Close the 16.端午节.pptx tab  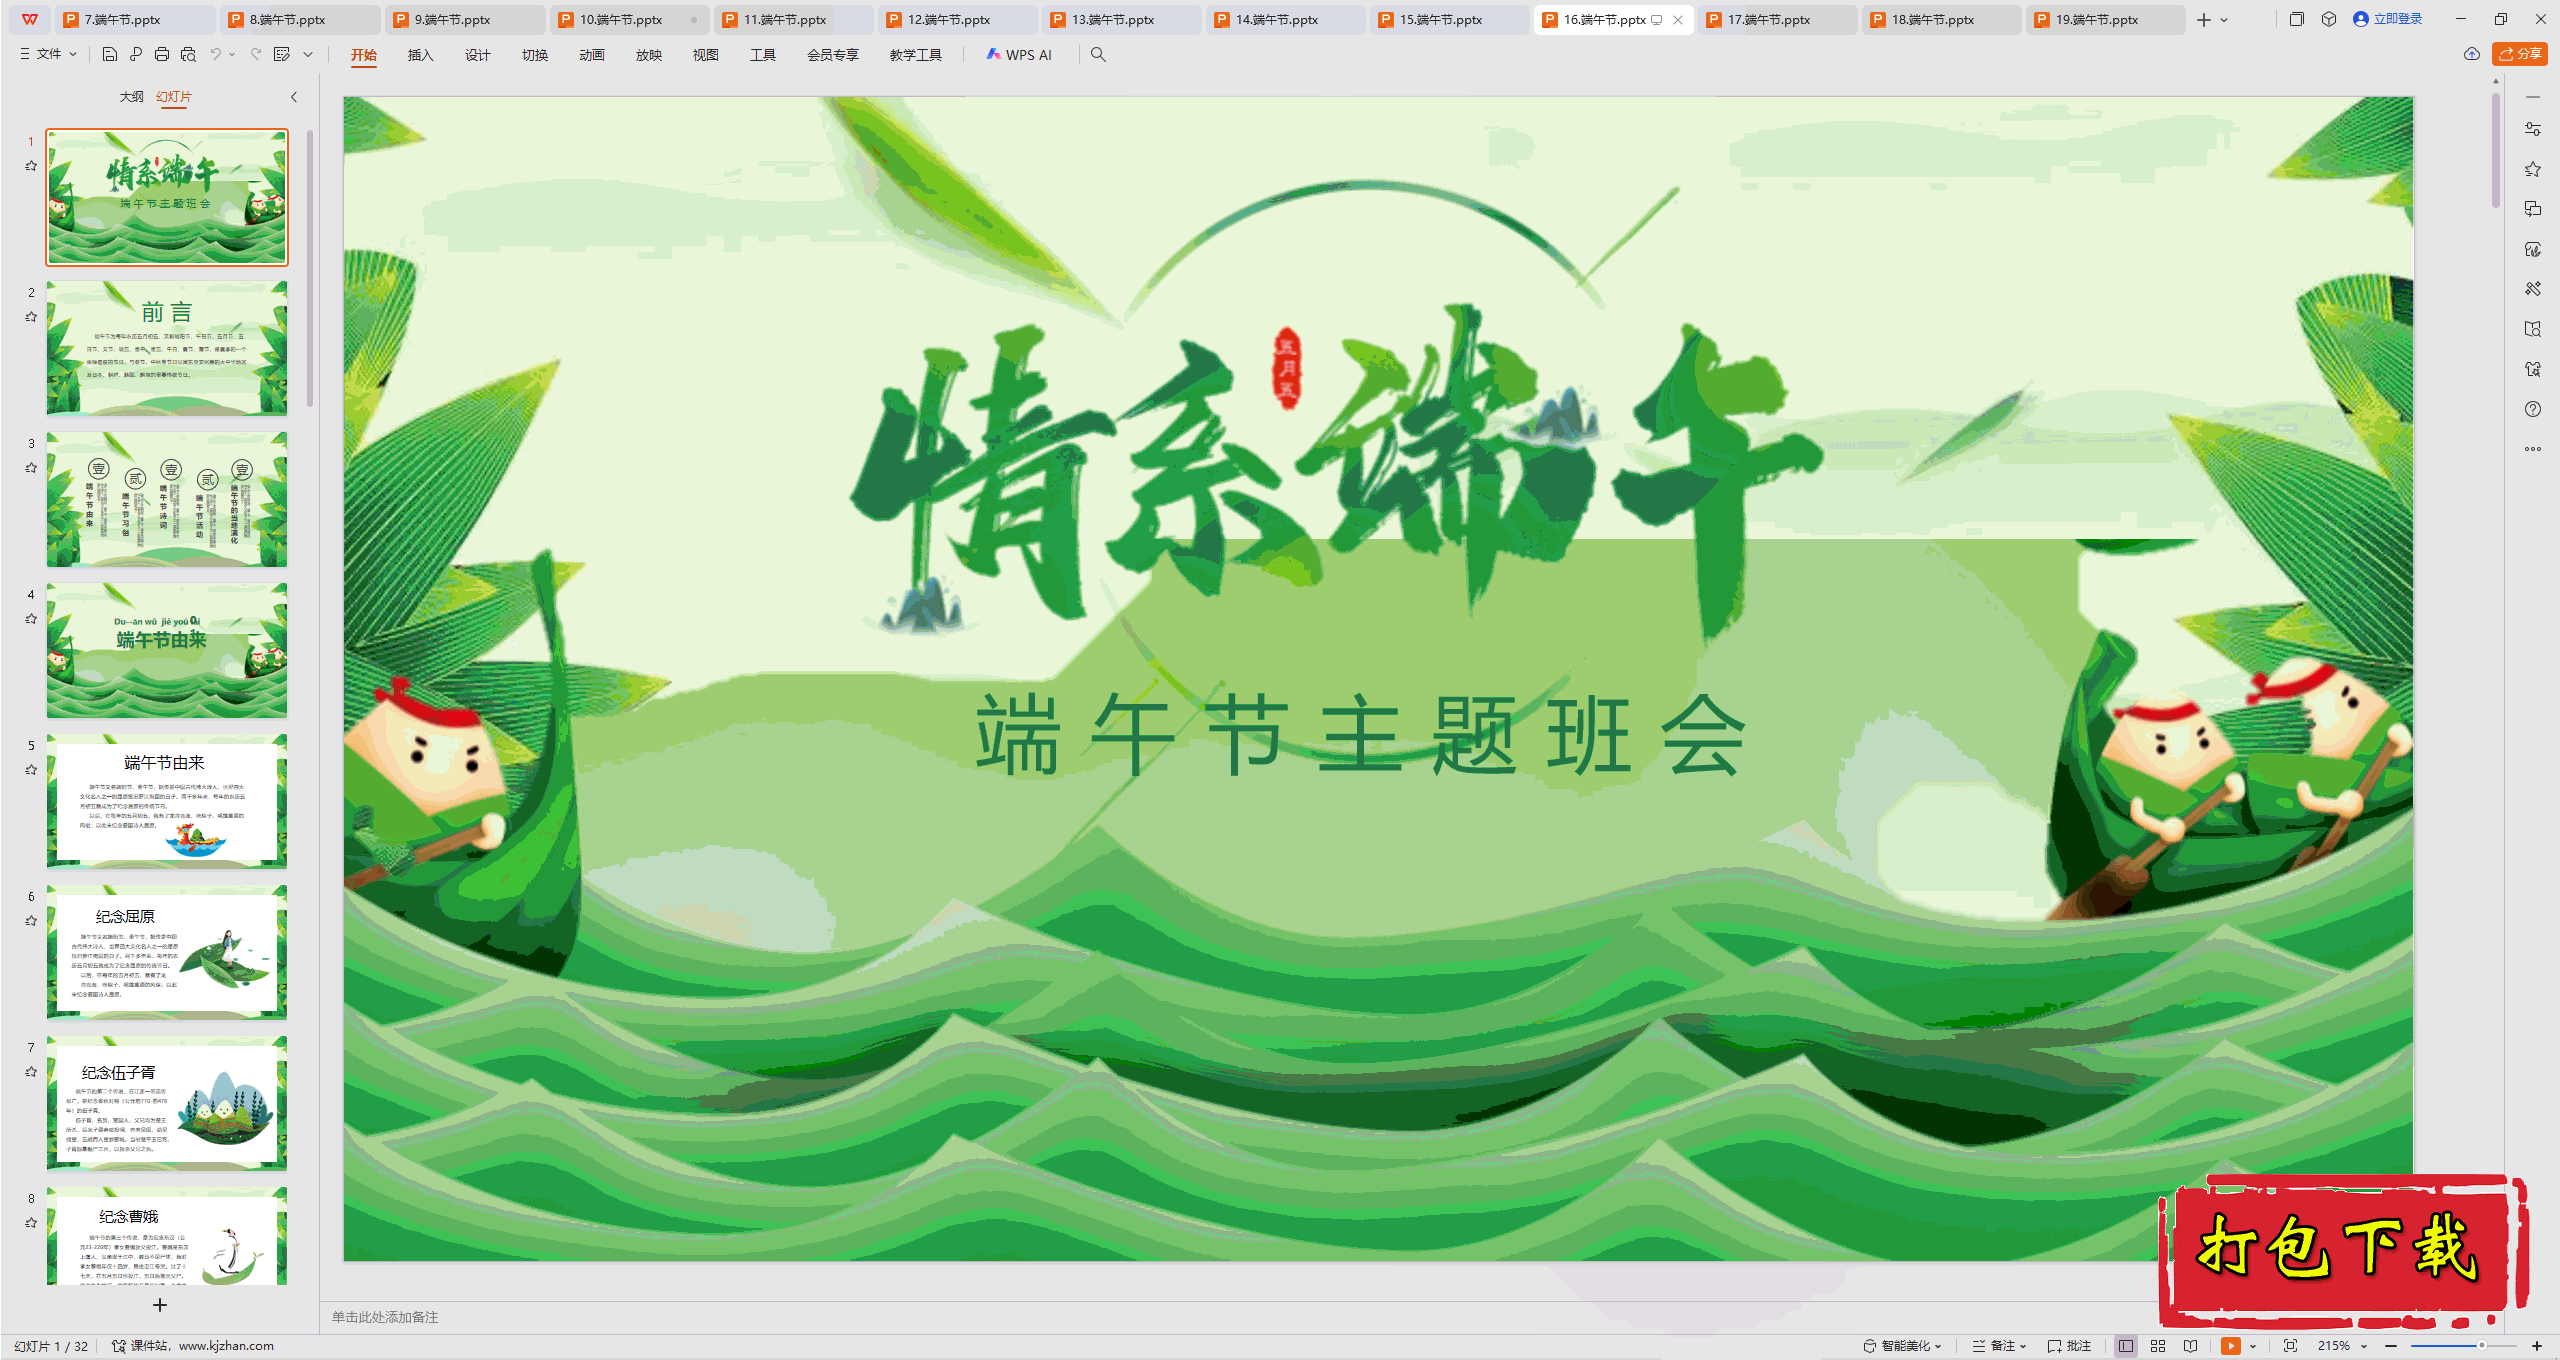coord(1678,20)
